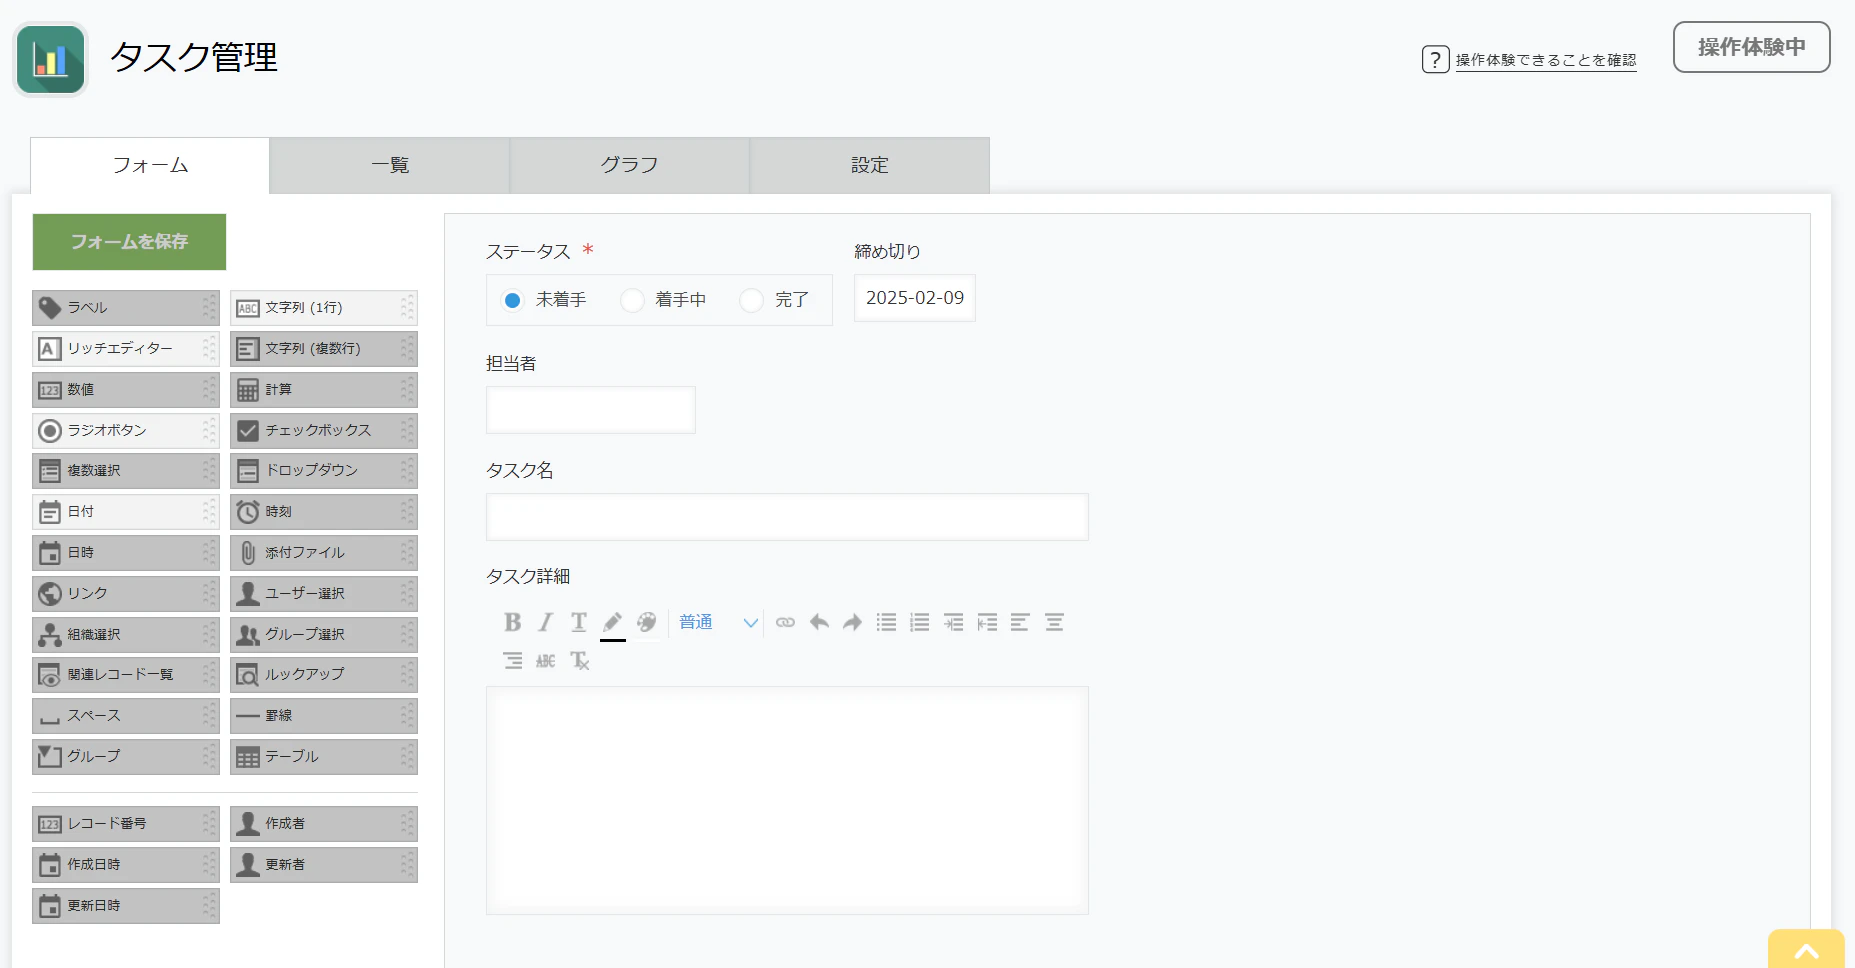The image size is (1855, 968).
Task: Choose the 添付ファイル field type
Action: 324,553
